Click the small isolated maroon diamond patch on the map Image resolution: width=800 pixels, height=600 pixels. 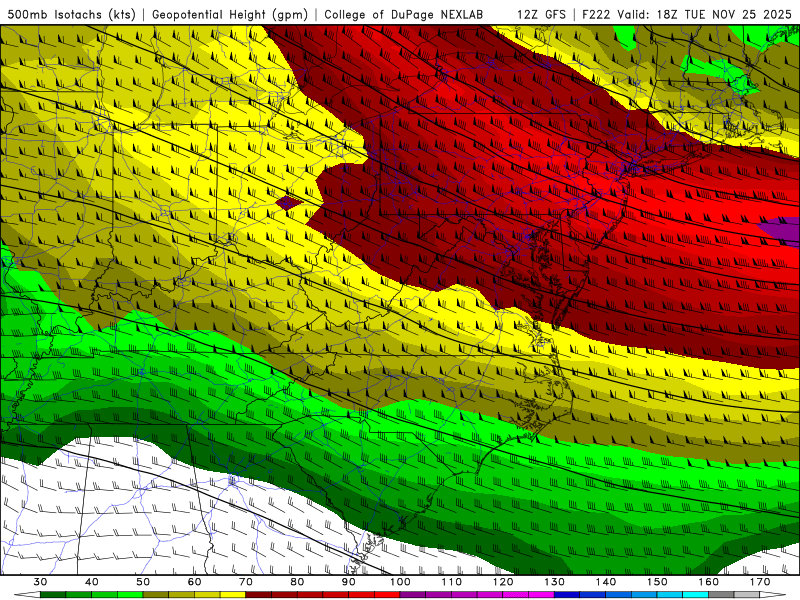[x=289, y=203]
